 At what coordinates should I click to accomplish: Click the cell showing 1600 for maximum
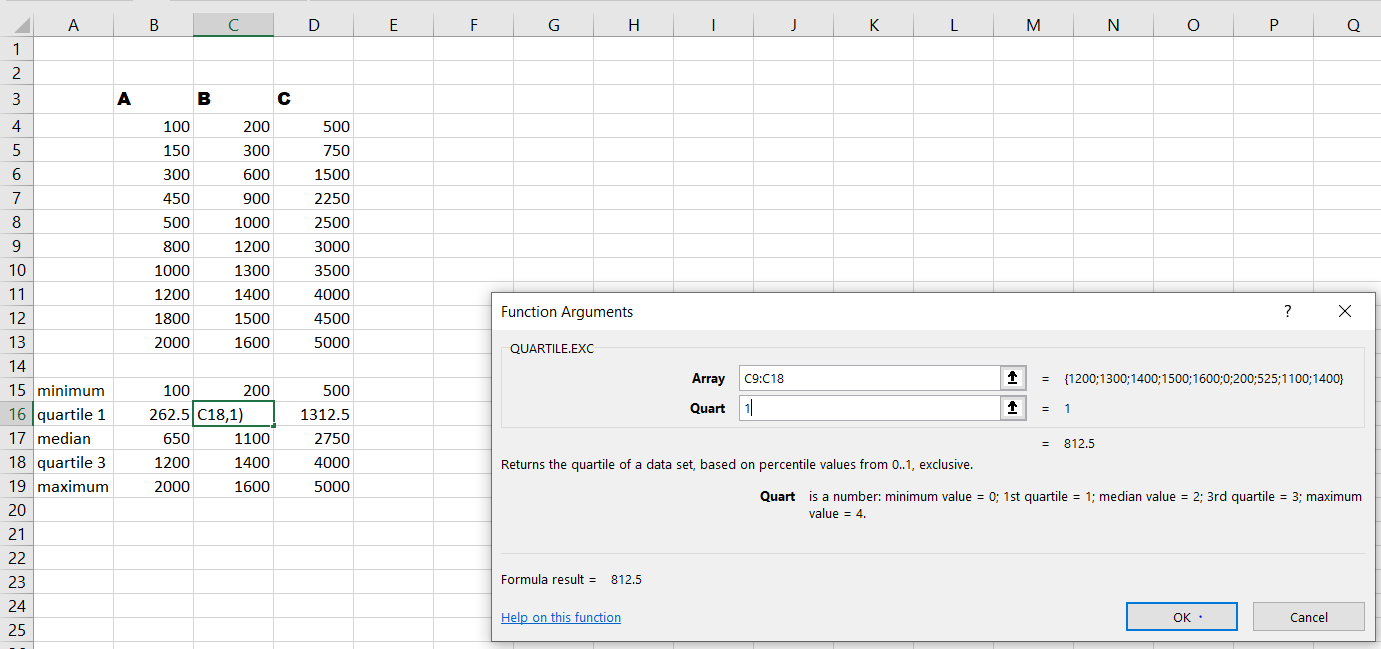233,486
